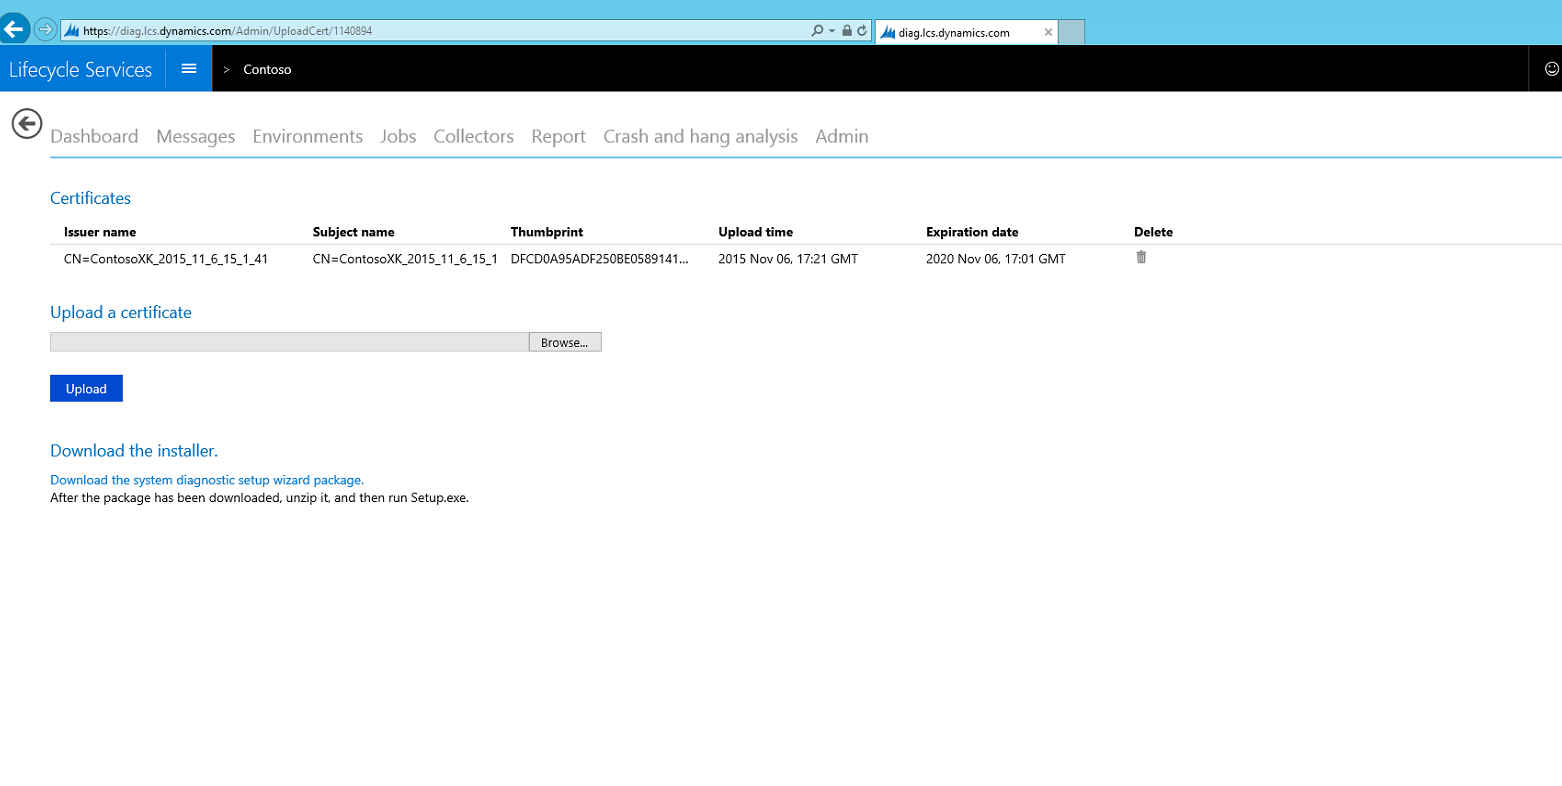Click thumbprint value DFCD0A95ADF250BE0589141...
The image size is (1562, 786).
point(600,259)
